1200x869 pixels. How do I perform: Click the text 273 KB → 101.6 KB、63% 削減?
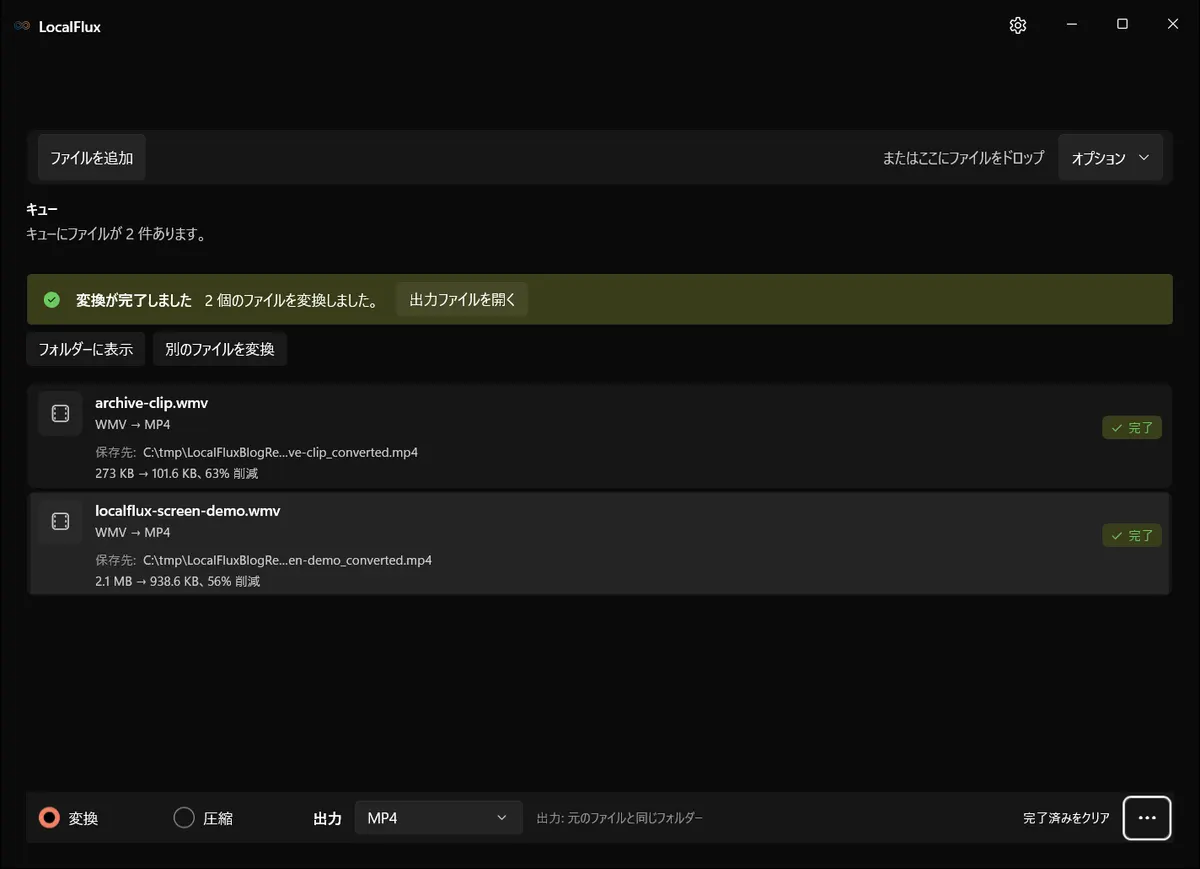click(x=177, y=473)
